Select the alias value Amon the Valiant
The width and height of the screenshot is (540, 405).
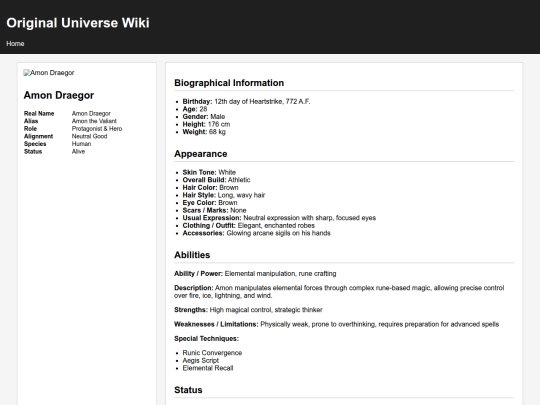pyautogui.click(x=94, y=121)
